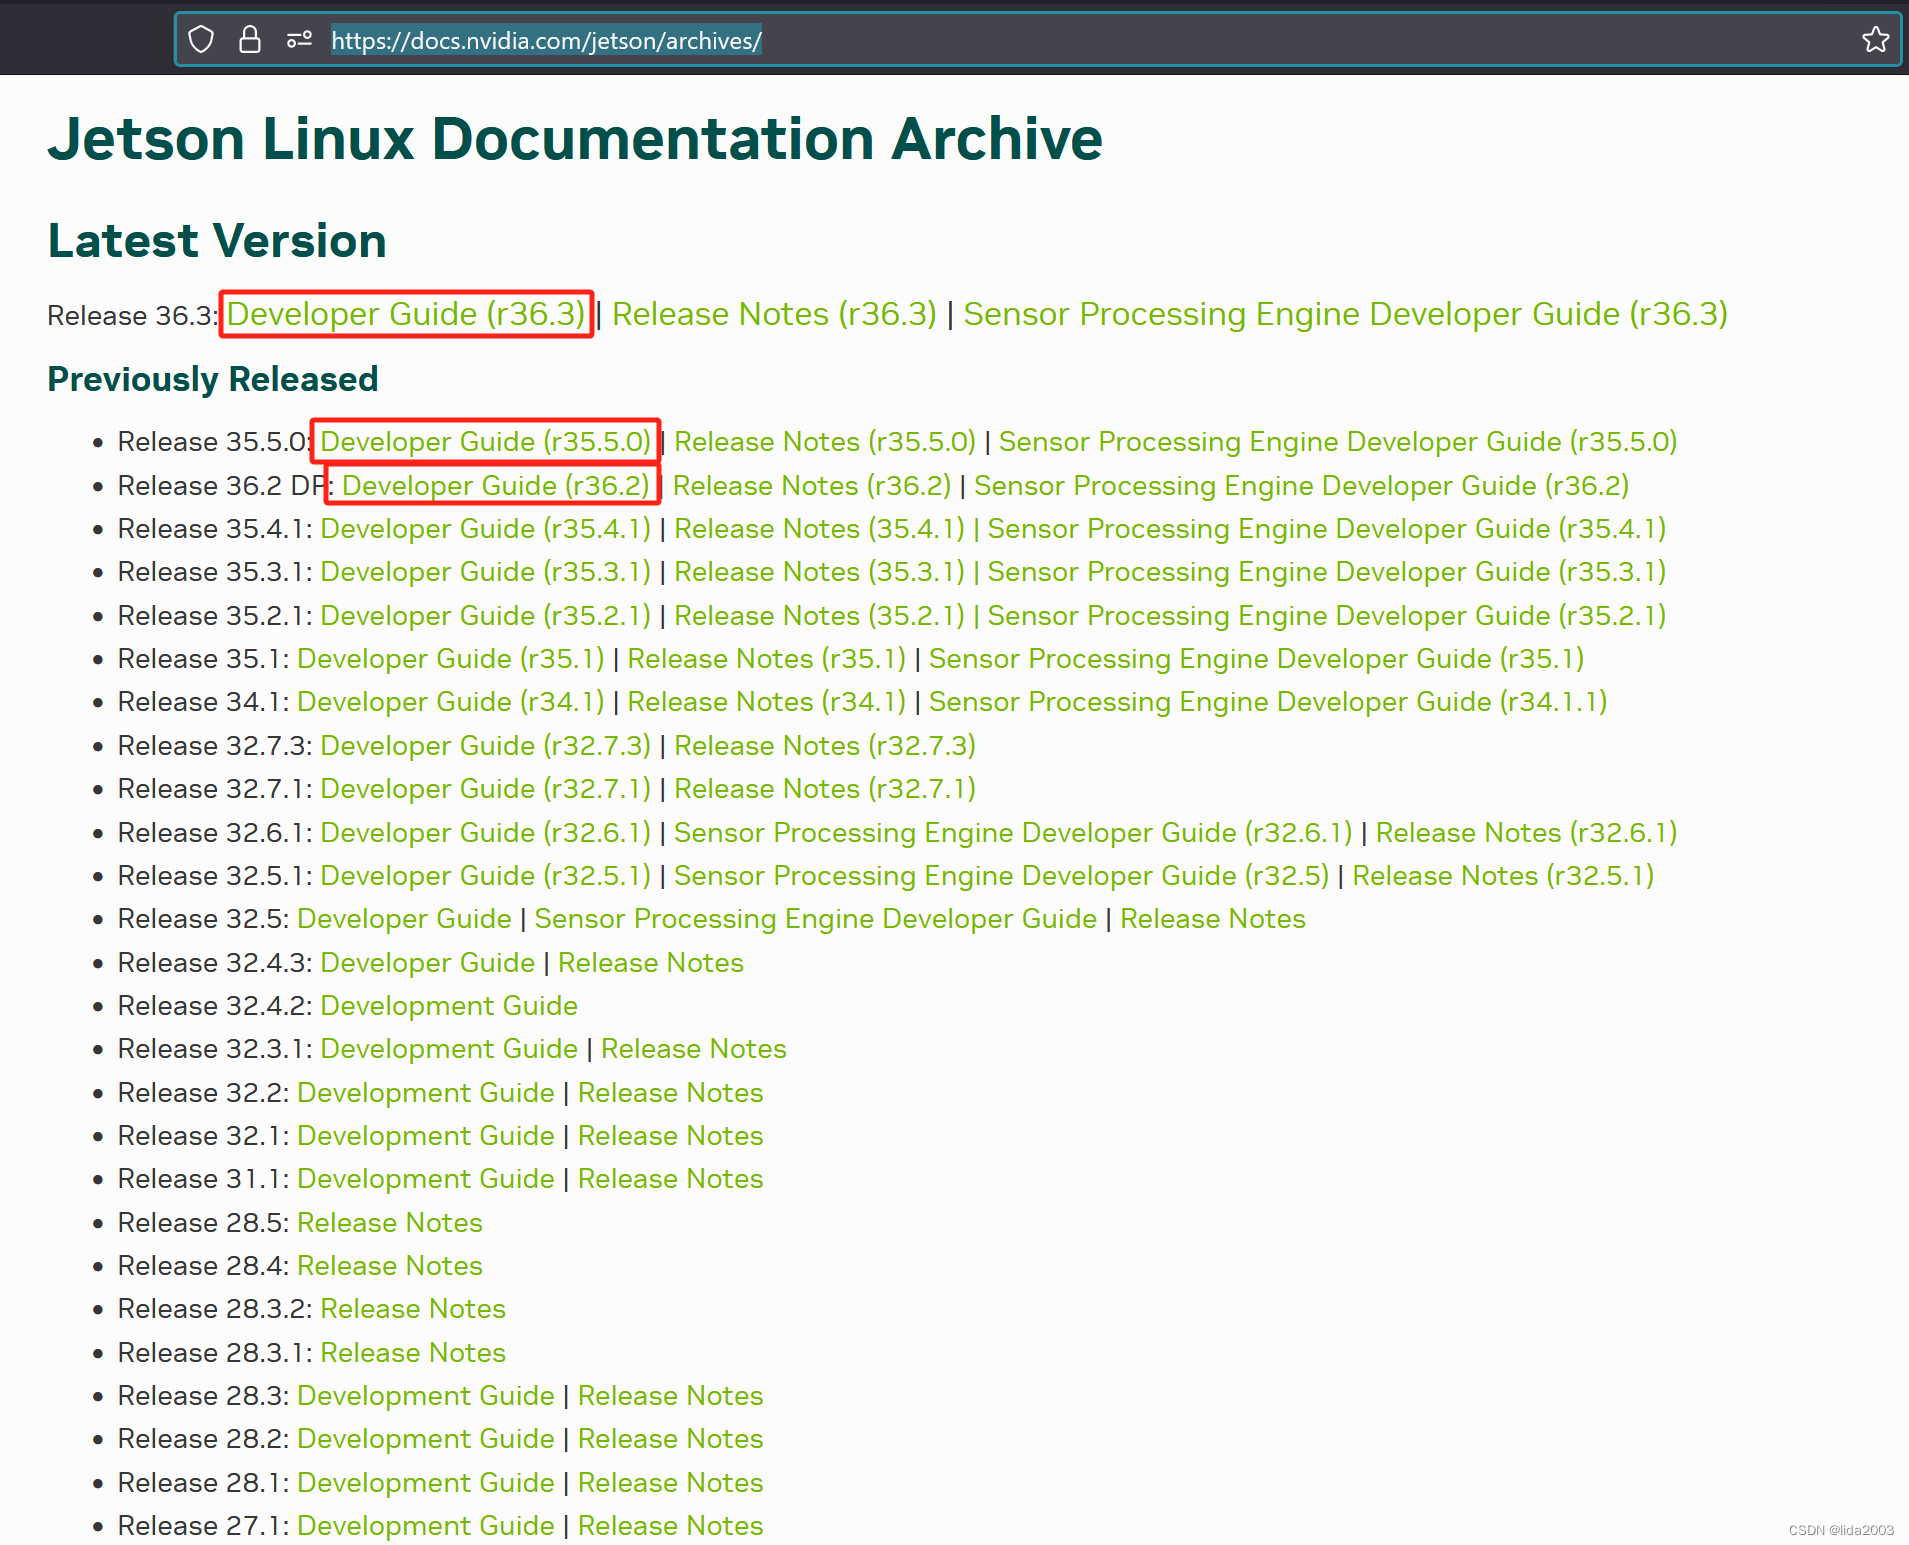
Task: Click the tracking protection shield icon
Action: point(201,40)
